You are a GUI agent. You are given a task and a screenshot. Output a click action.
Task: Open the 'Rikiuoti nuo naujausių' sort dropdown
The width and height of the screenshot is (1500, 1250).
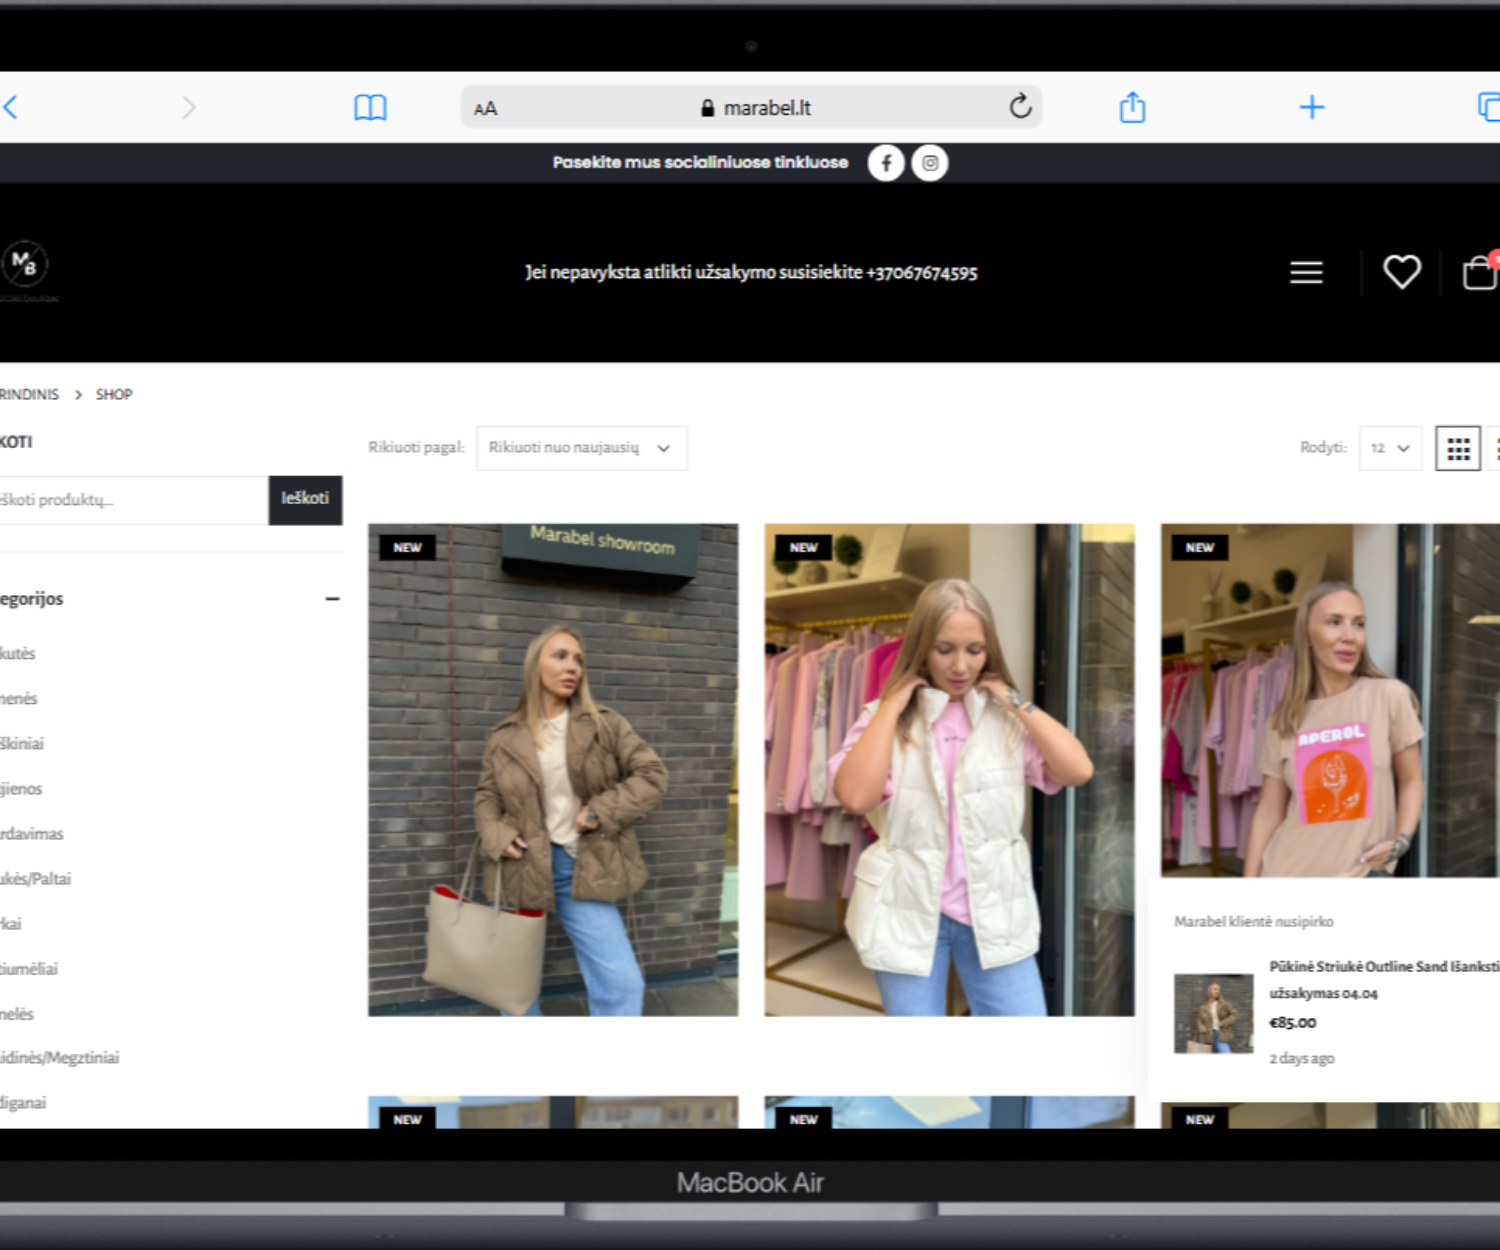click(581, 448)
